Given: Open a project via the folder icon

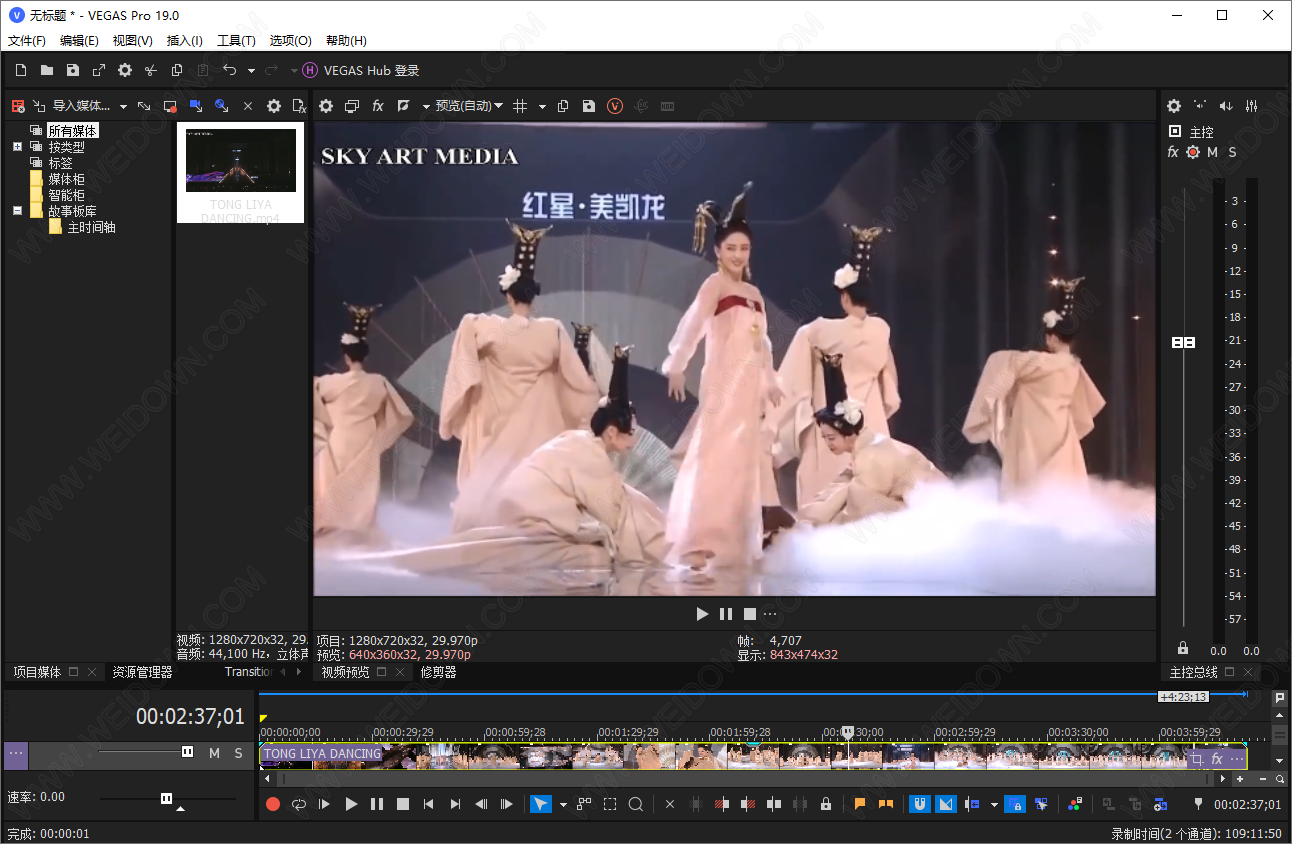Looking at the screenshot, I should click(47, 70).
